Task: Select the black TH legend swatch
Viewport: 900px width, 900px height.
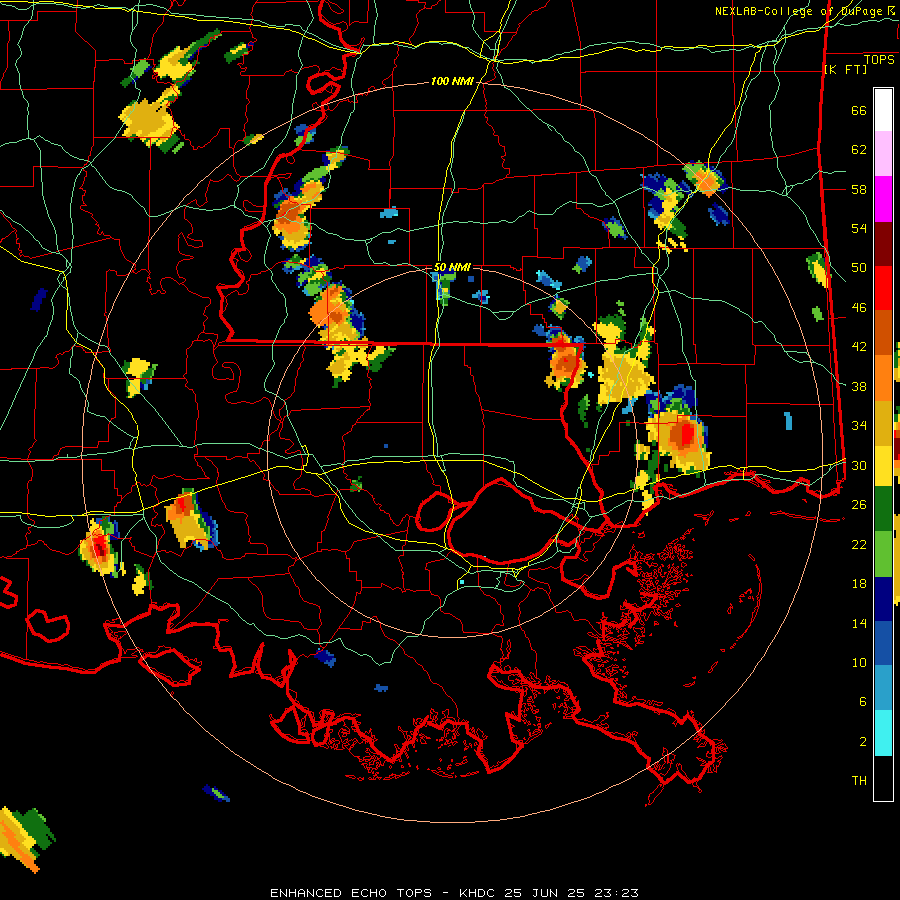Action: click(883, 778)
